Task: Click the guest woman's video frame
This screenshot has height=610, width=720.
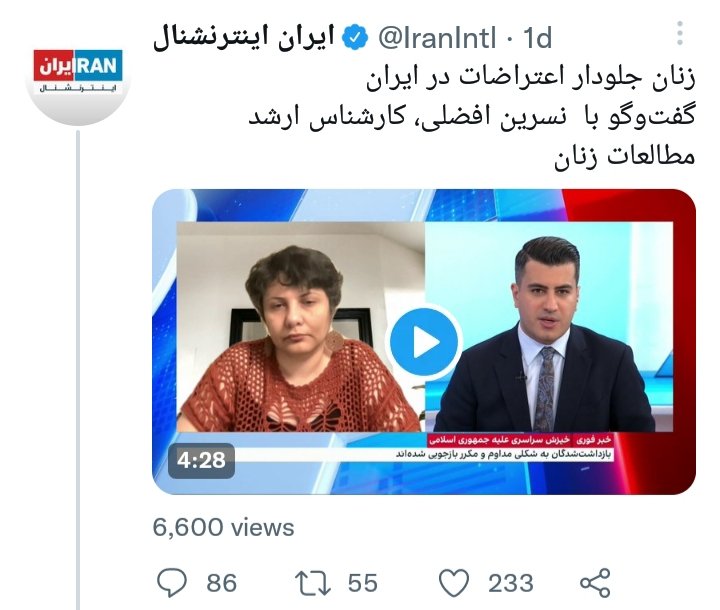Action: point(301,327)
